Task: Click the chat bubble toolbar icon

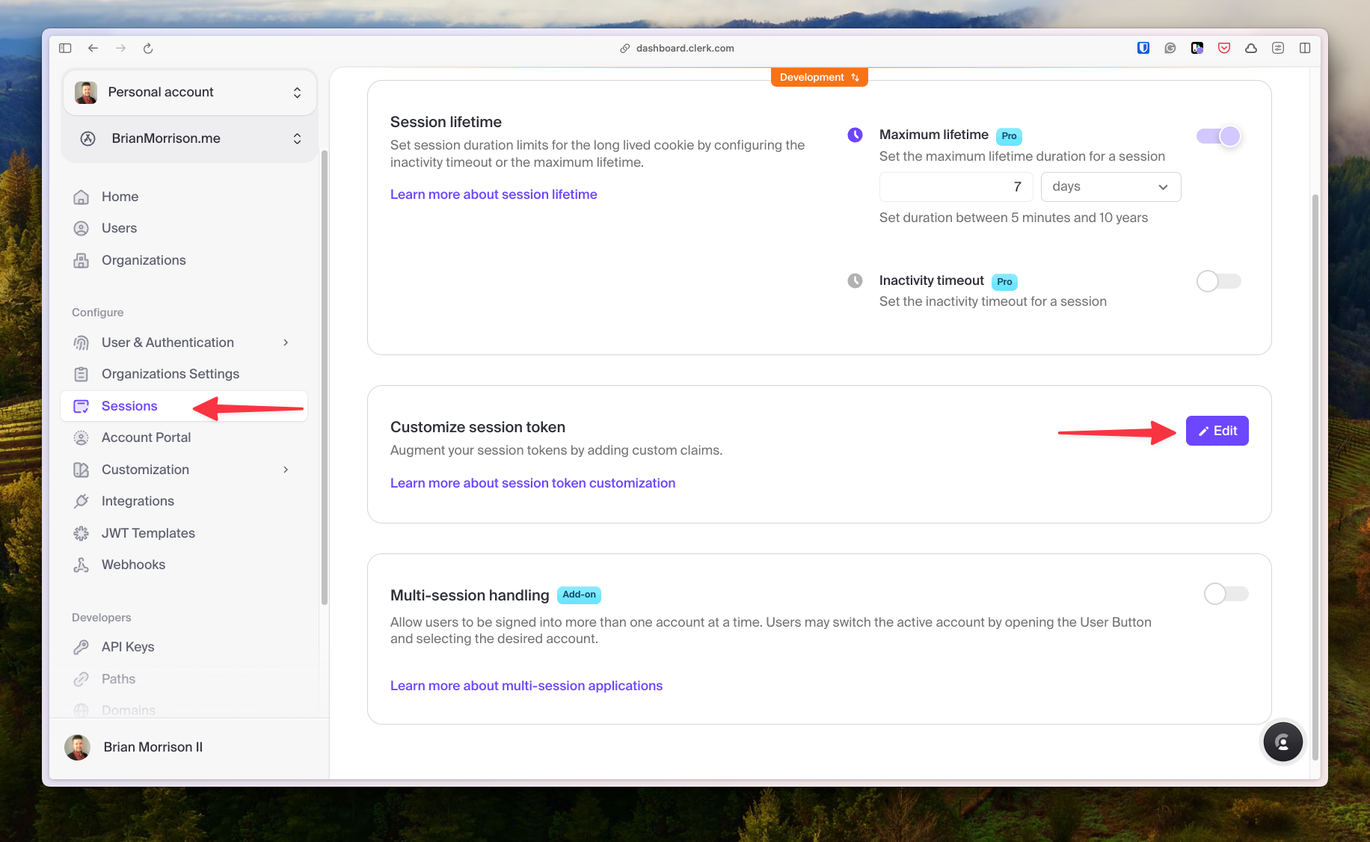Action: [1170, 48]
